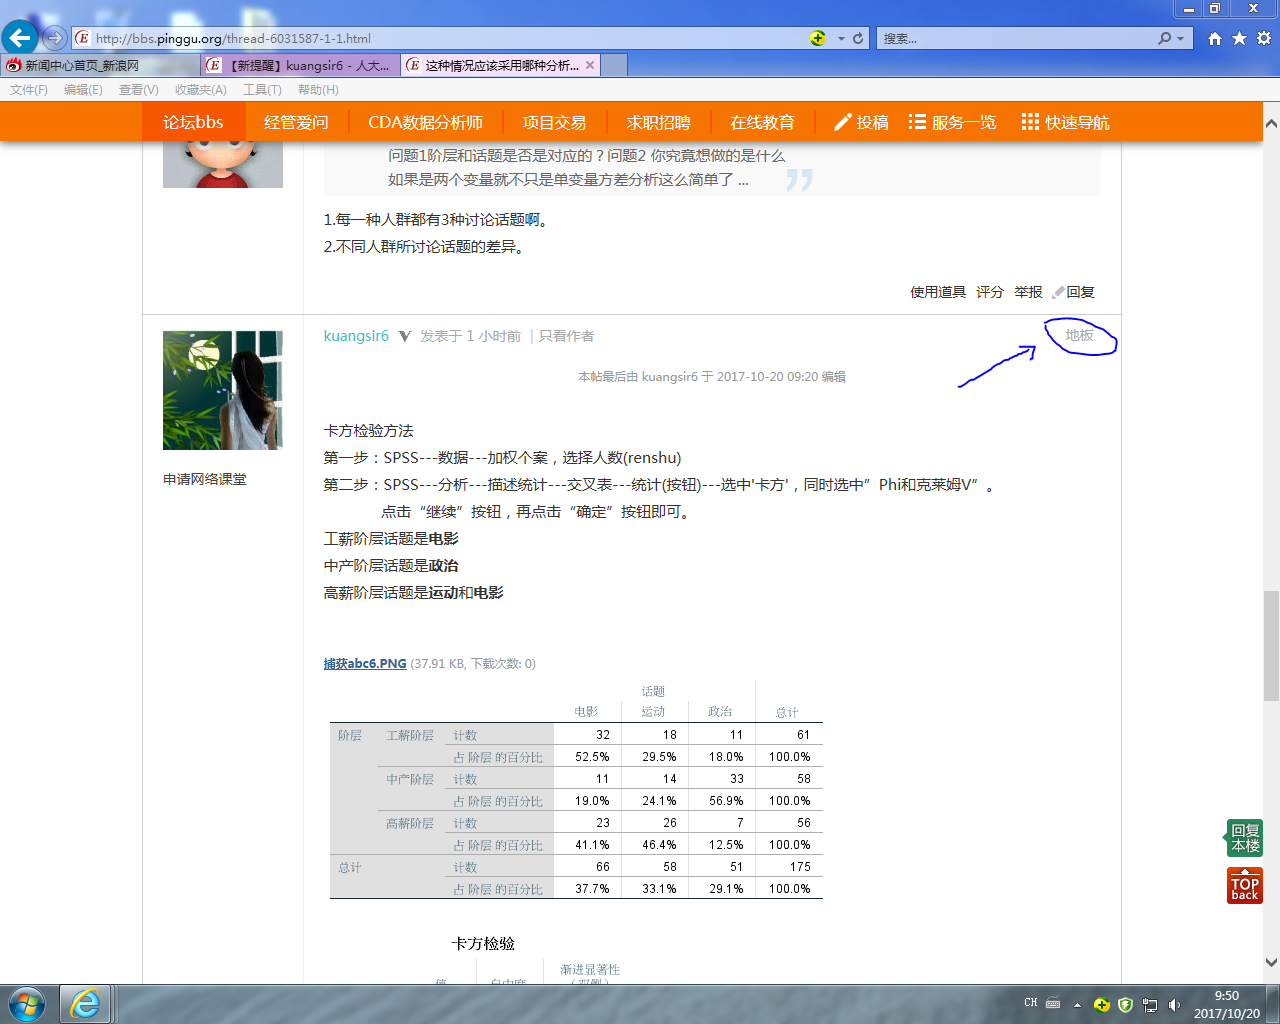Screen dimensions: 1280x1024
Task: Show hidden tray icons arrow
Action: point(1077,1004)
